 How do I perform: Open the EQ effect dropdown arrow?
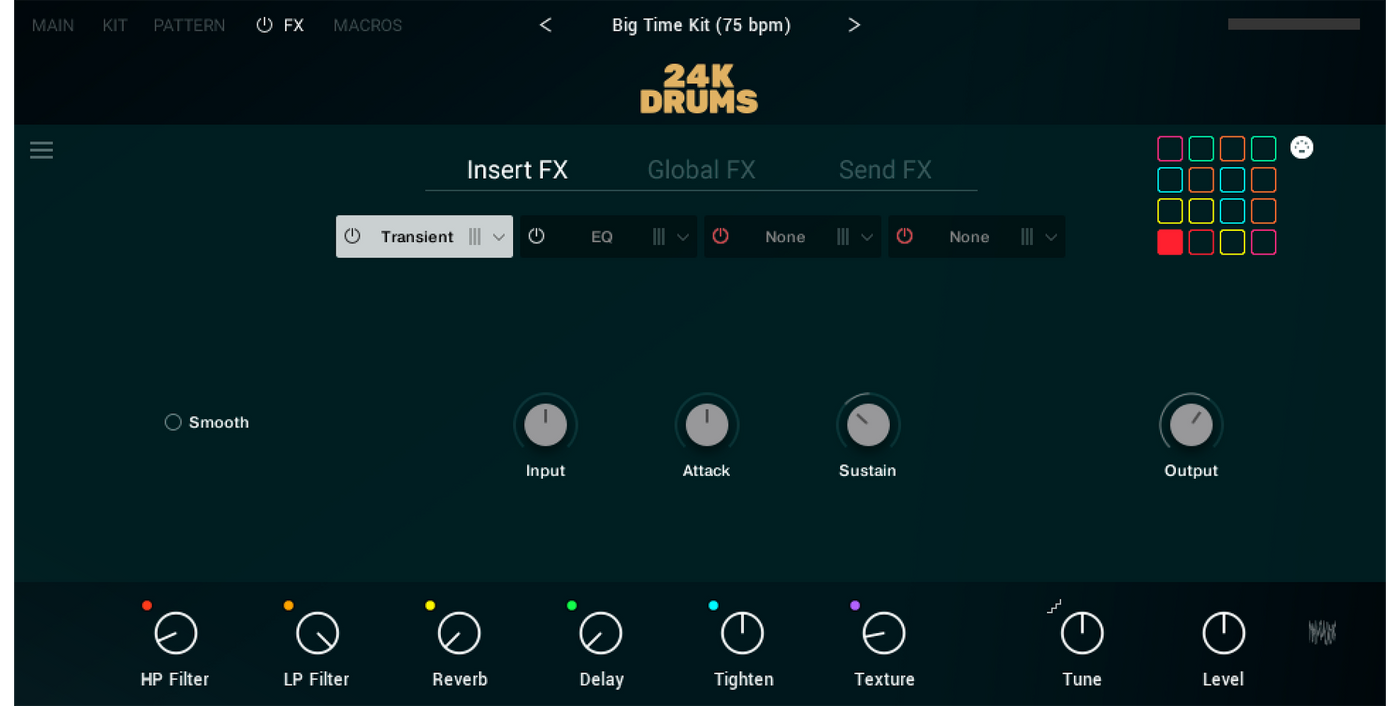coord(683,237)
